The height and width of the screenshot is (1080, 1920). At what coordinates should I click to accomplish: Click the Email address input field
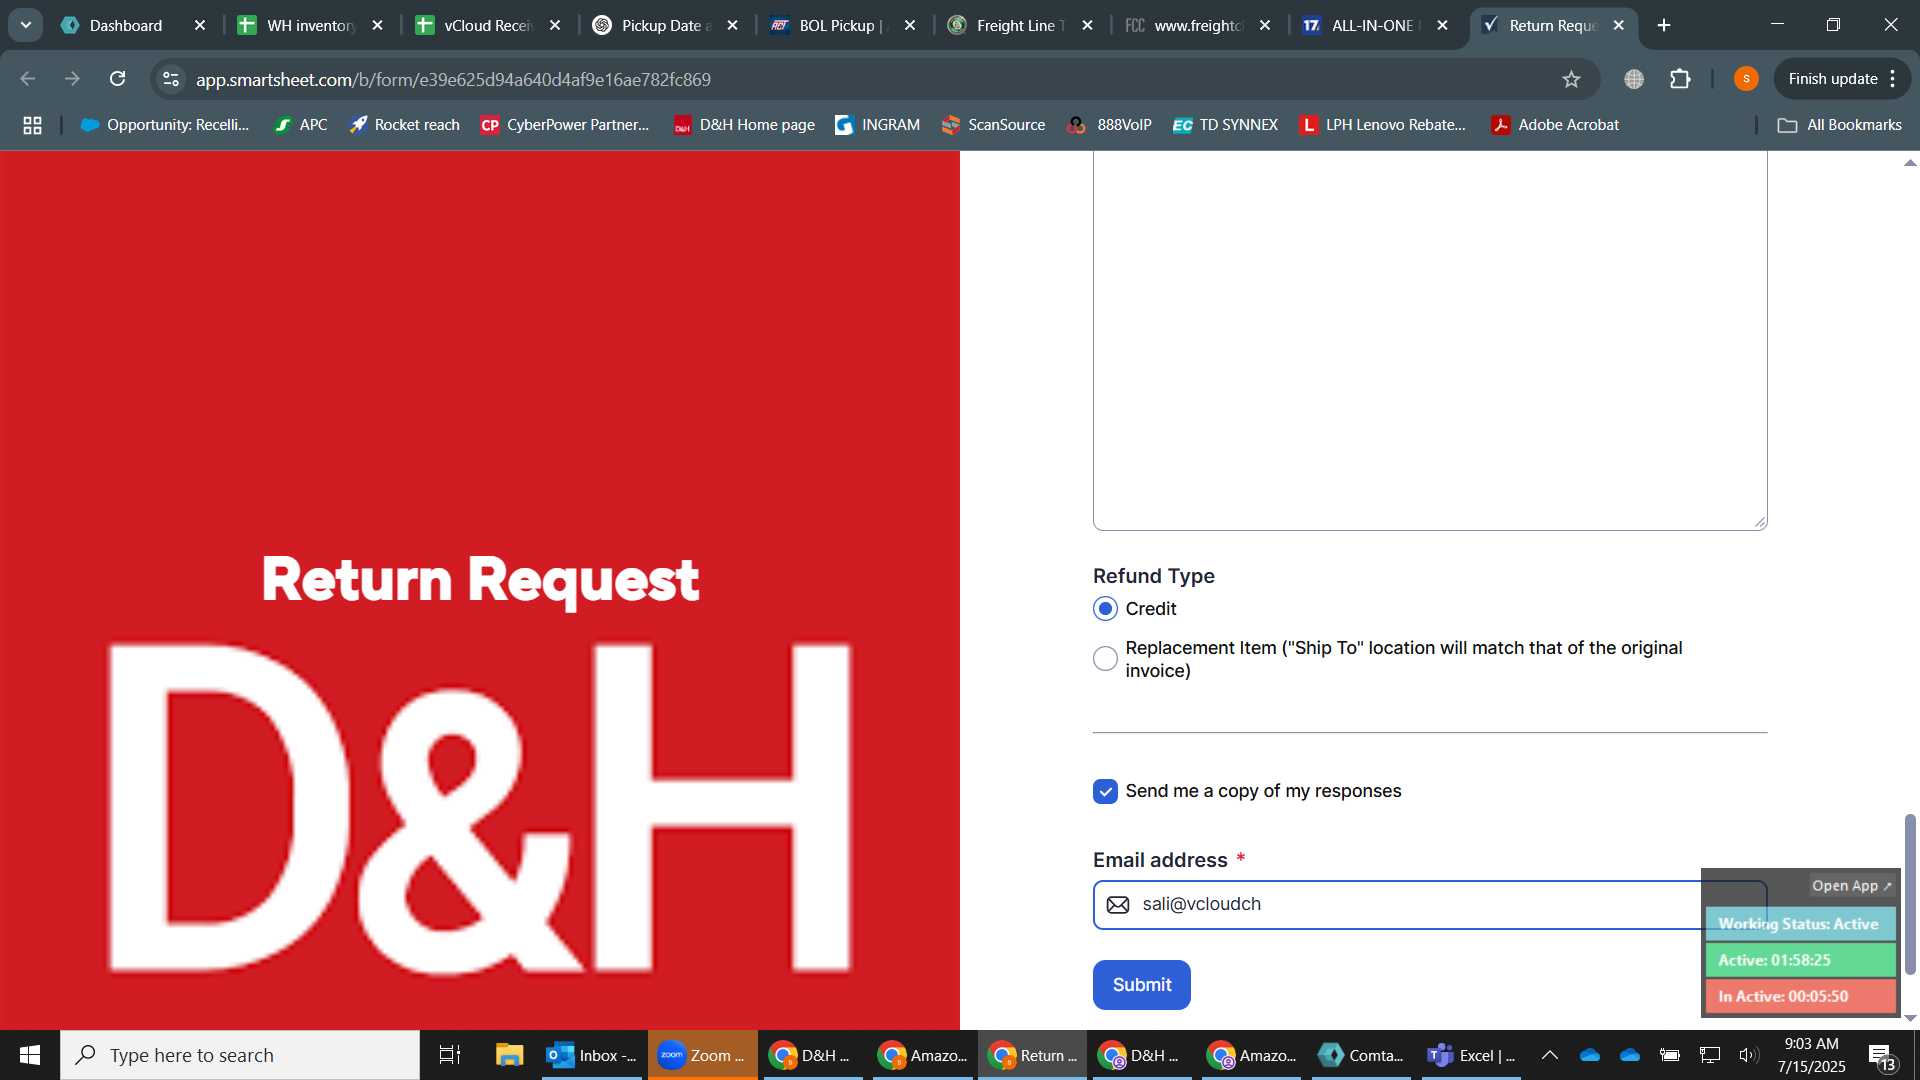(1429, 905)
